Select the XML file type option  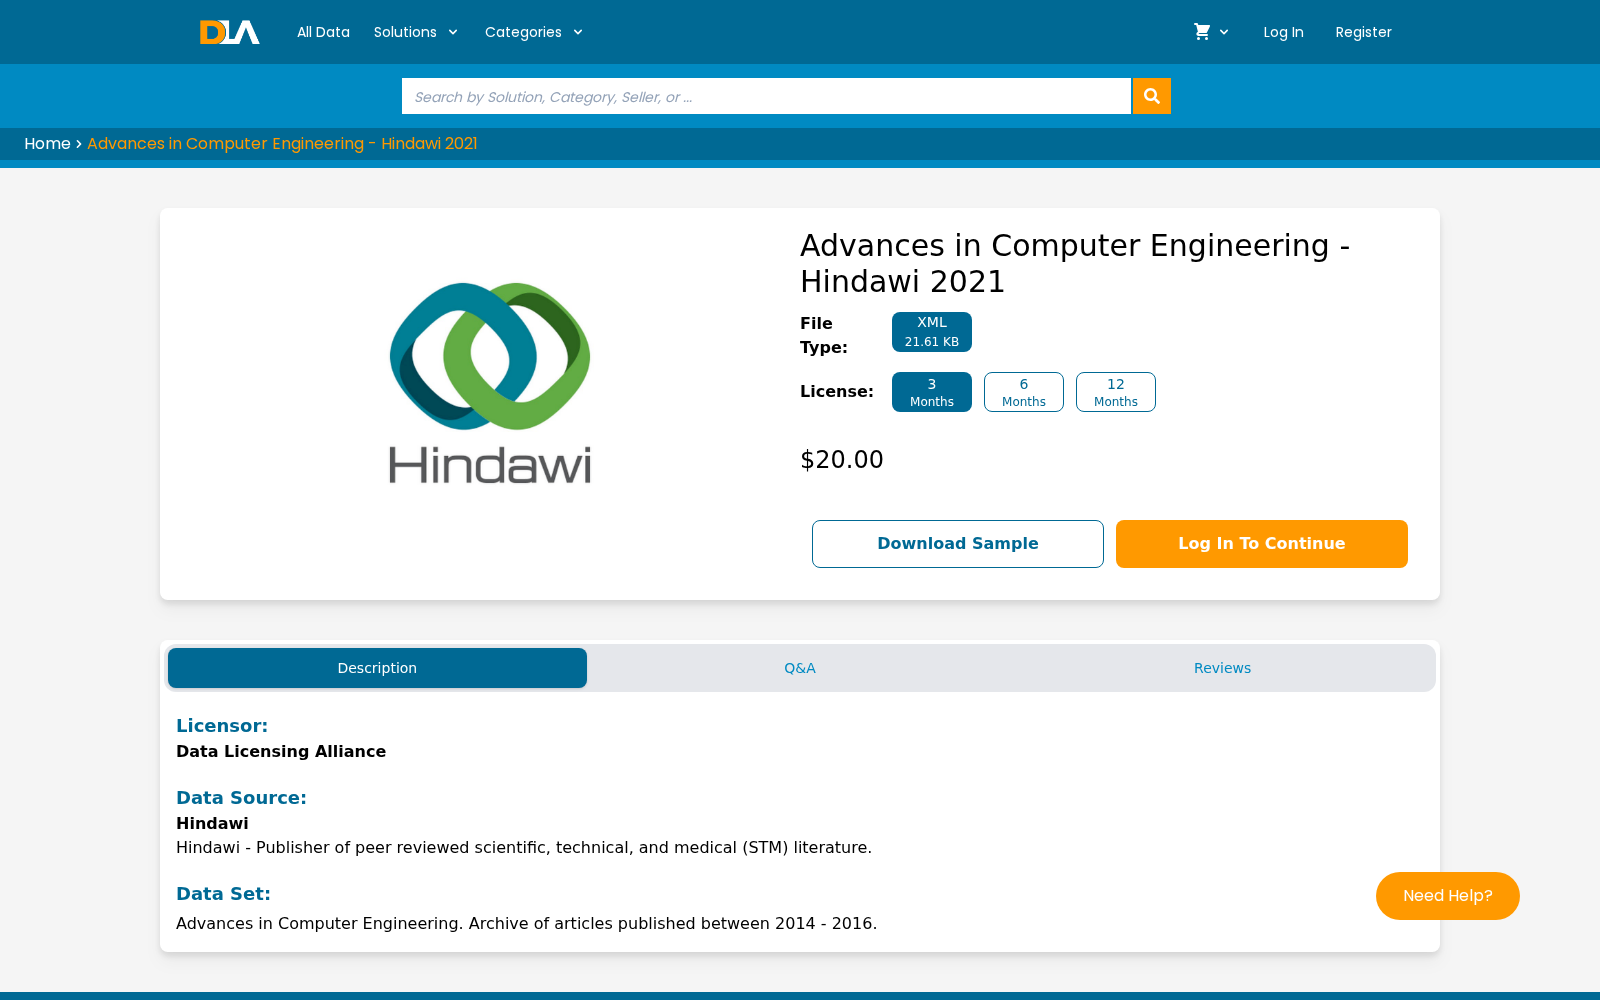[932, 332]
